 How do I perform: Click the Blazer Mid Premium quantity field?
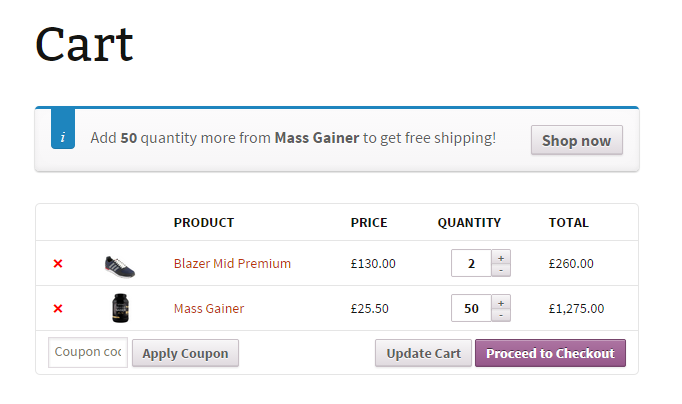(x=471, y=264)
